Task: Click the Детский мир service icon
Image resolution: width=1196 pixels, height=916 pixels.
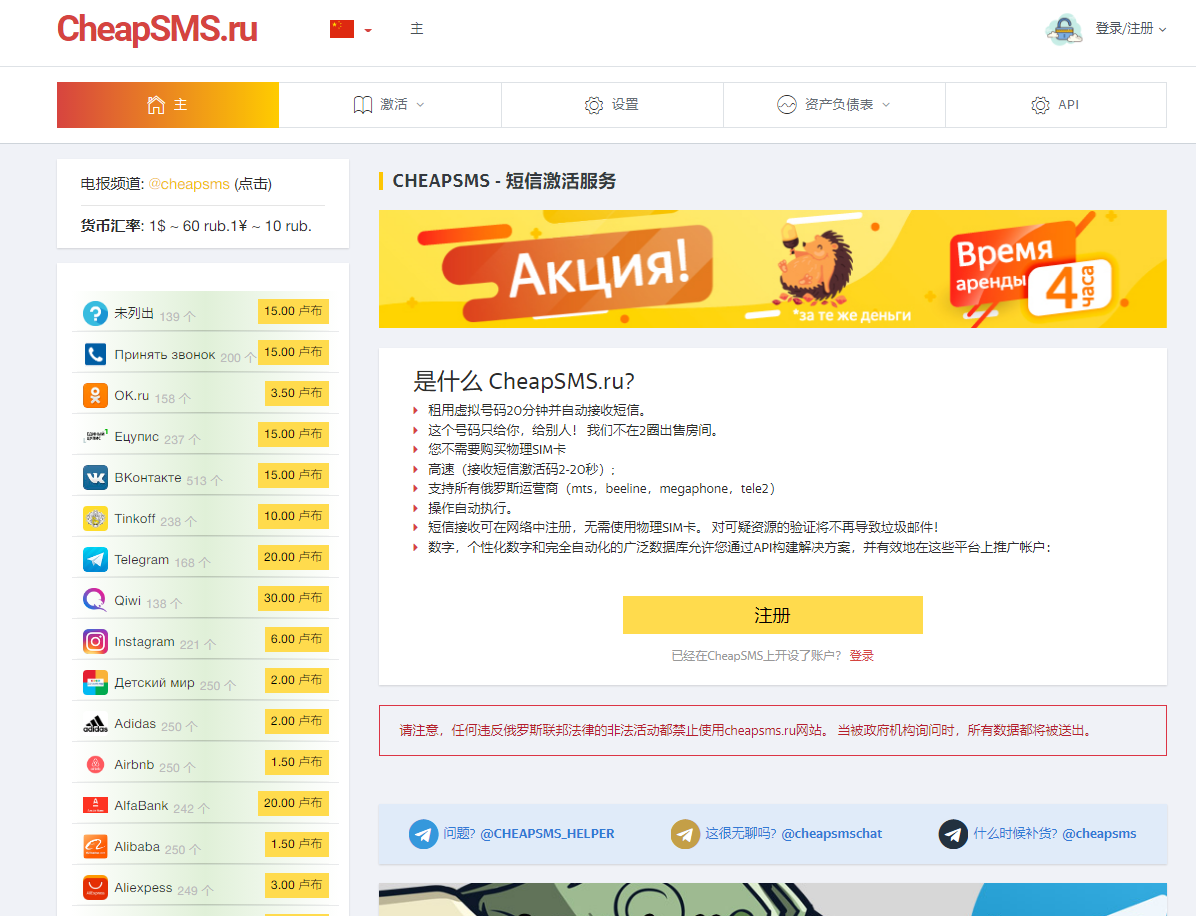Action: point(95,683)
